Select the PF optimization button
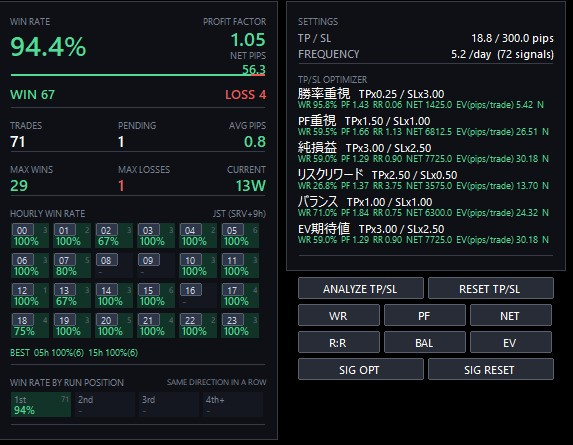Screen dimensions: 573x445 pyautogui.click(x=425, y=315)
